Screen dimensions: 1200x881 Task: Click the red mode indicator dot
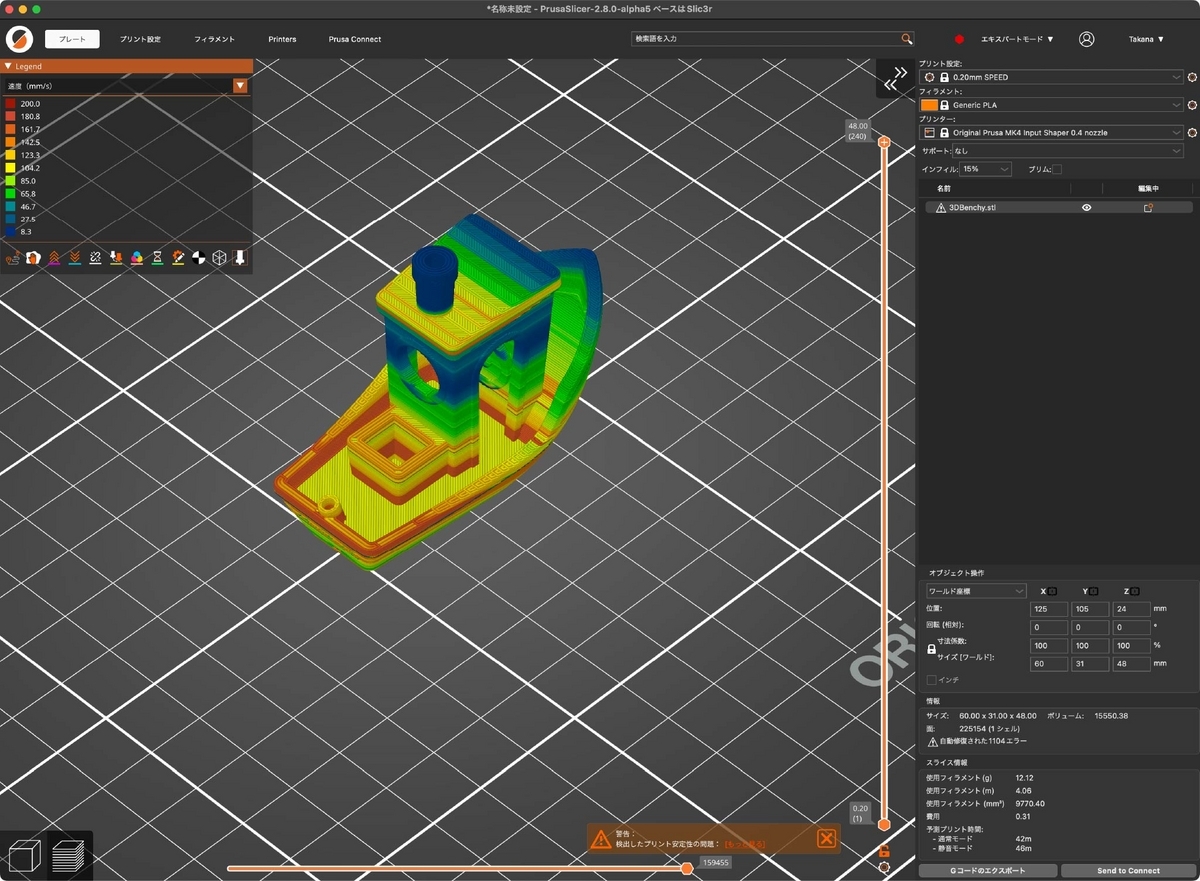pyautogui.click(x=959, y=39)
